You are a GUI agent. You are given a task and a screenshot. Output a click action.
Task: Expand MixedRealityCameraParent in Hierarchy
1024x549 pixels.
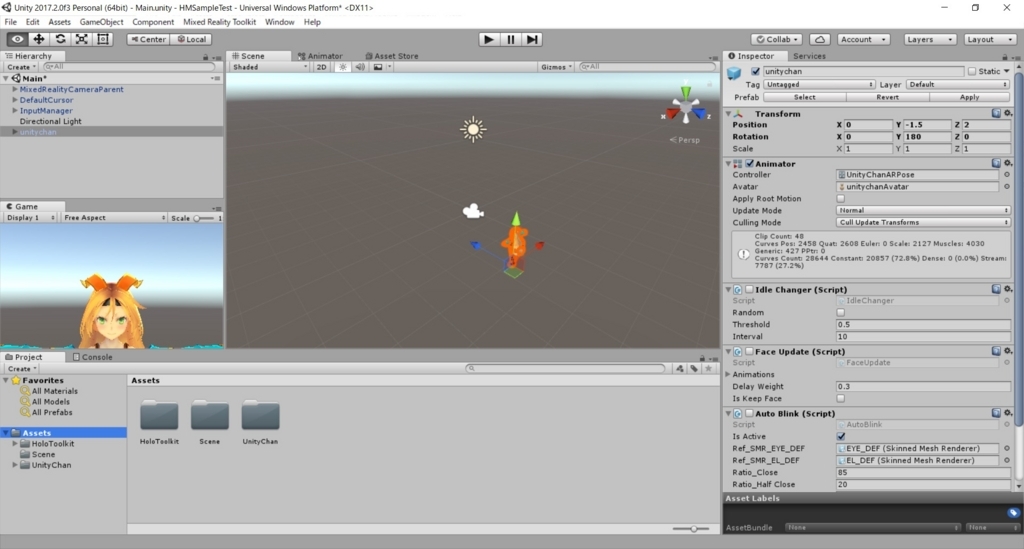click(x=14, y=89)
